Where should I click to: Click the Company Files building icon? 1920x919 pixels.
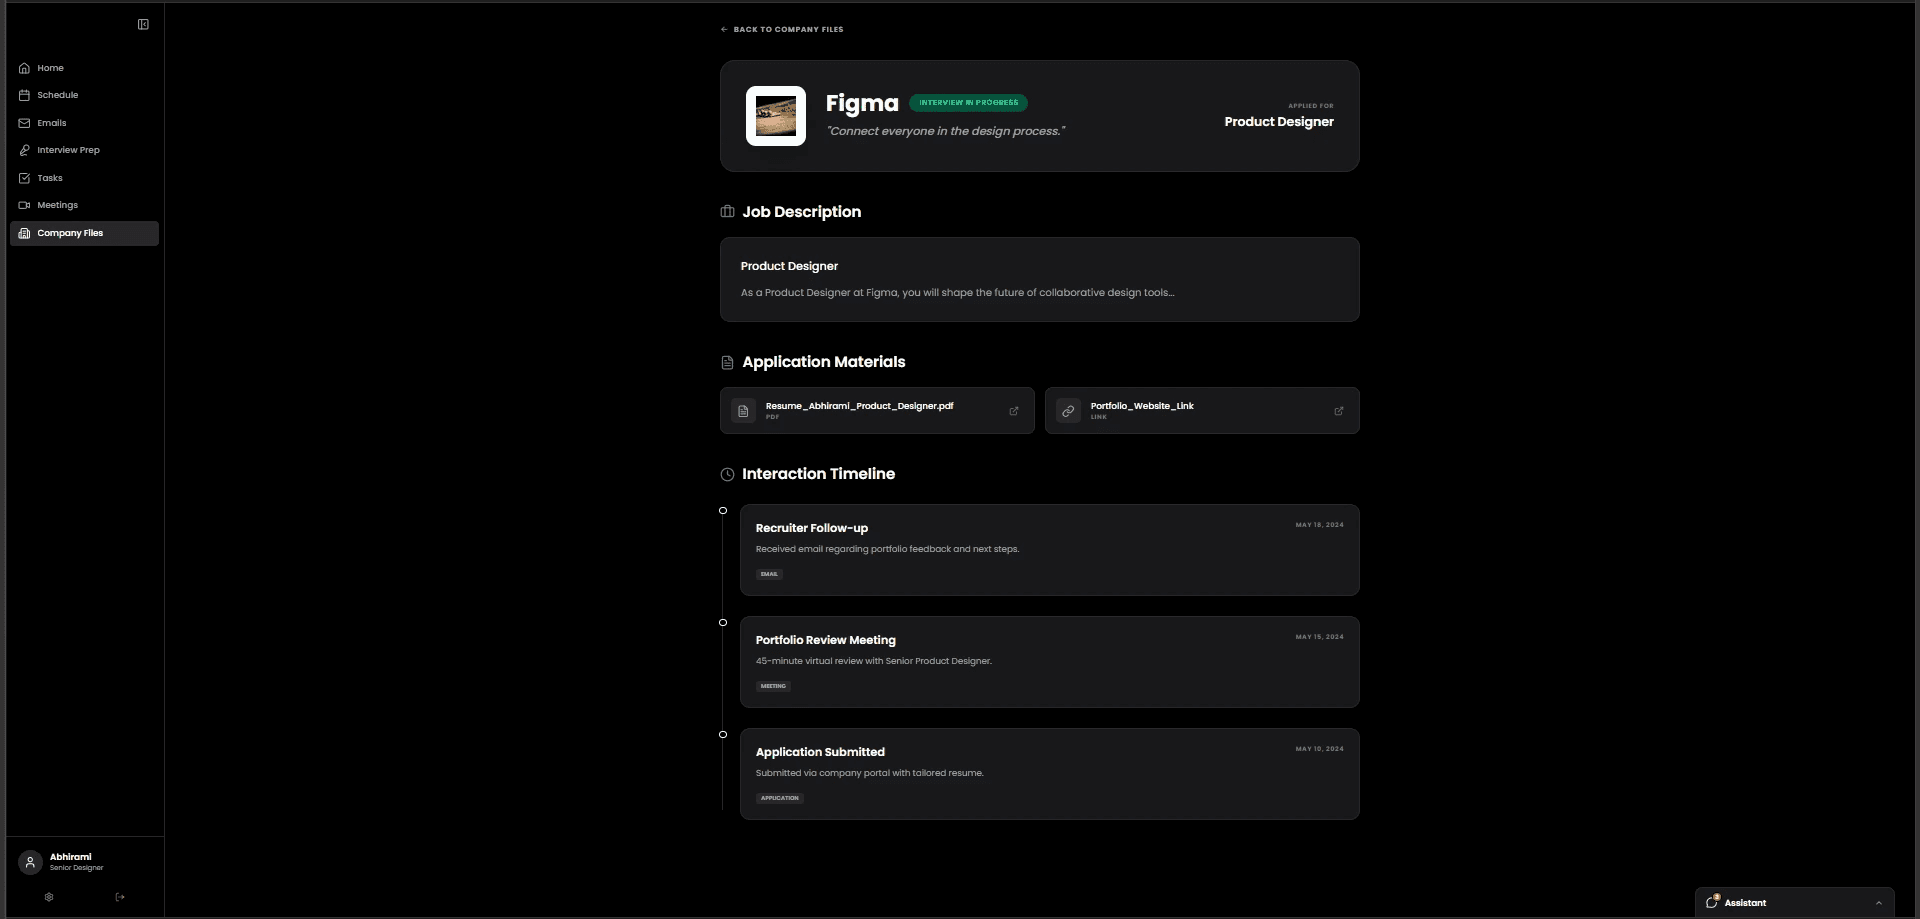[24, 233]
